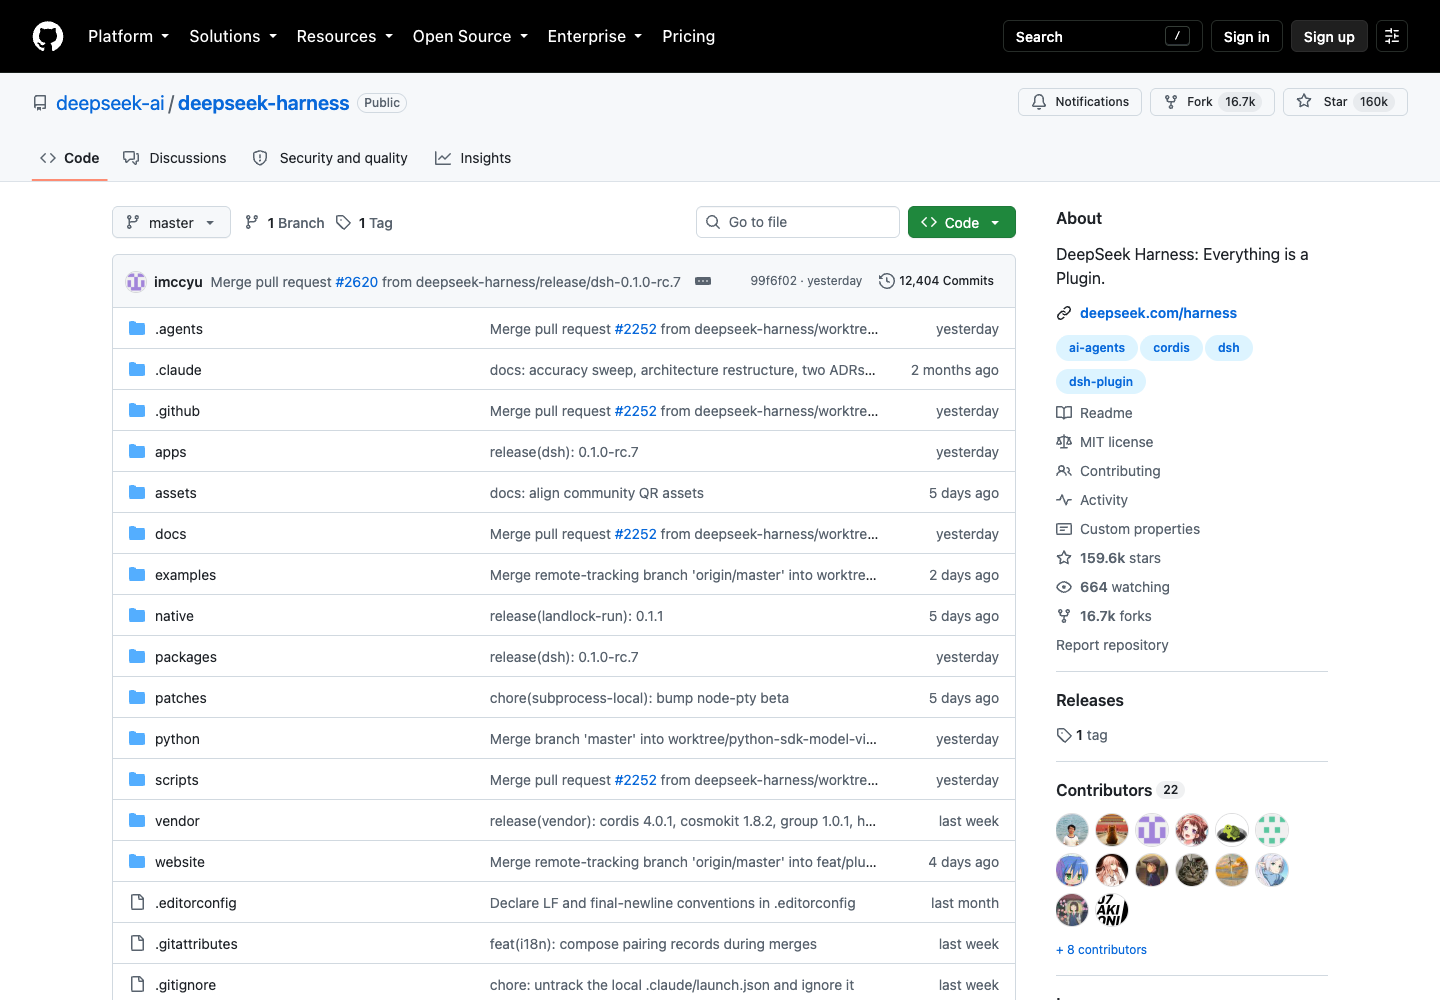Click the expand commit message ellipsis icon
The width and height of the screenshot is (1440, 1000).
[703, 281]
